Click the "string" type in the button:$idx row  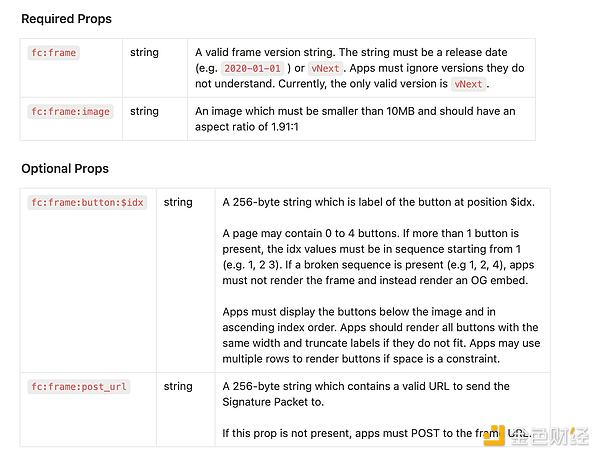tap(178, 202)
